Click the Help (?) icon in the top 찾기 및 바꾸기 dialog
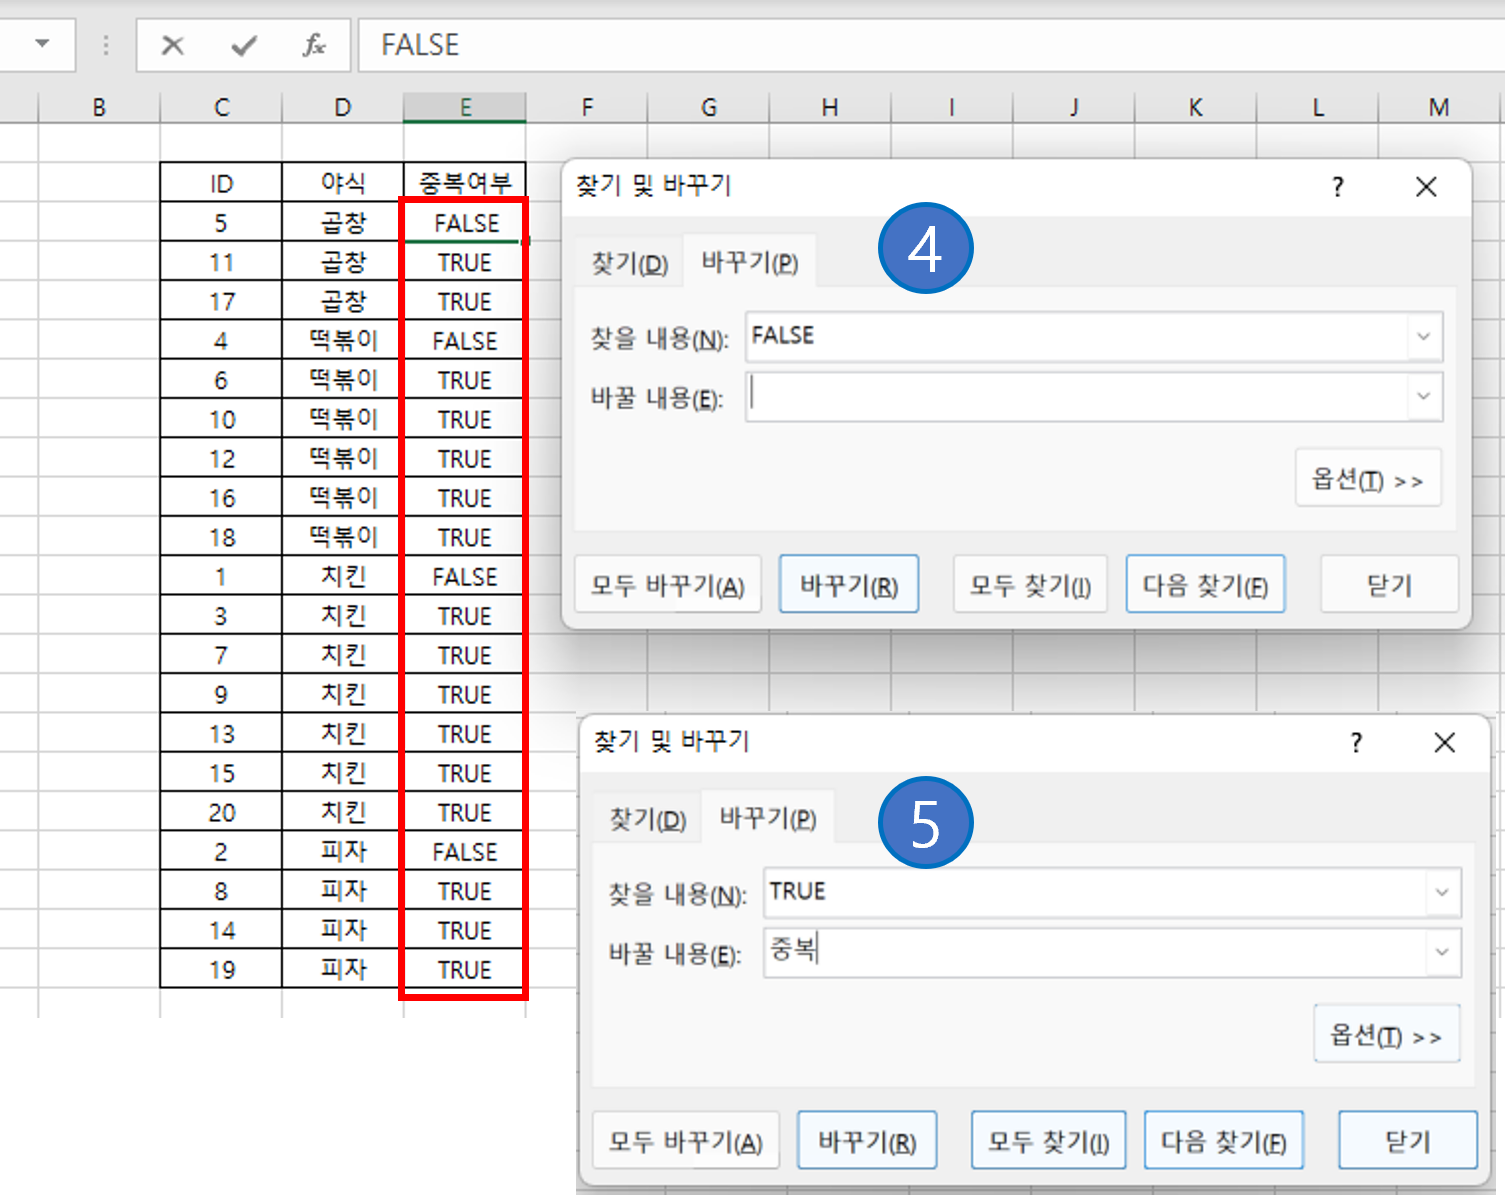Viewport: 1505px width, 1195px height. point(1337,186)
